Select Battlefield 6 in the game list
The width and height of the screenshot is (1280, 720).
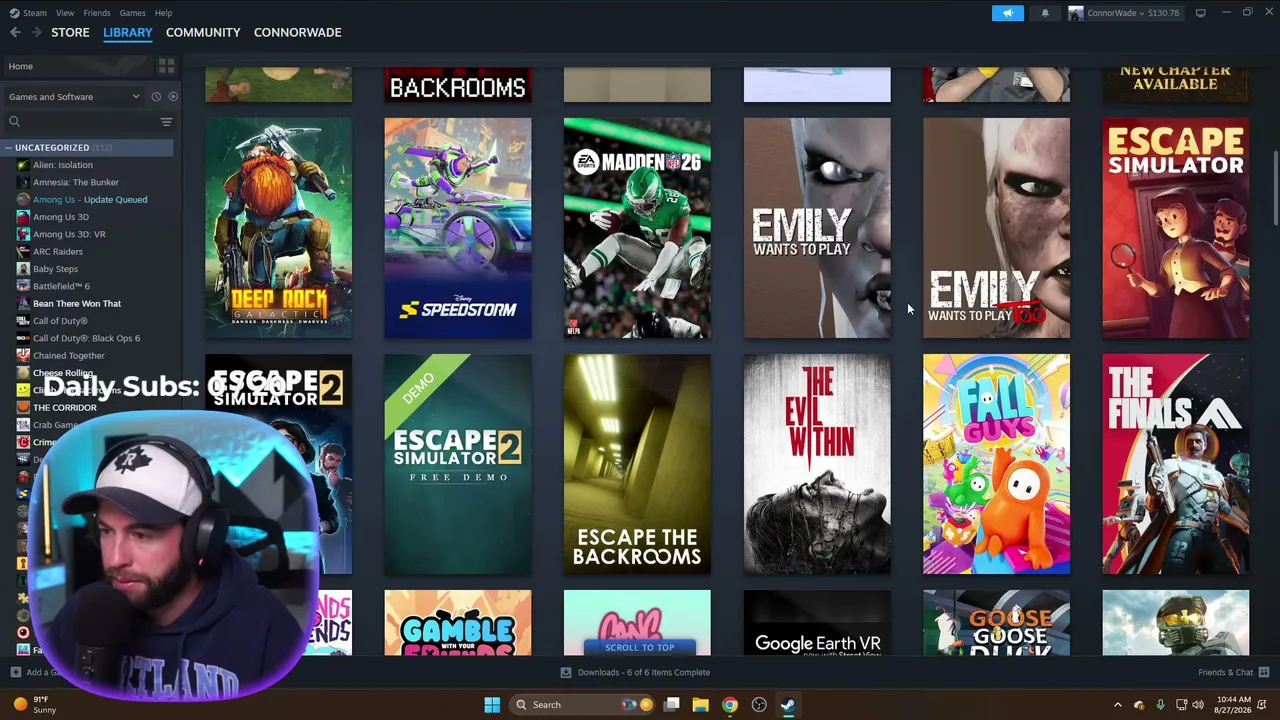62,286
